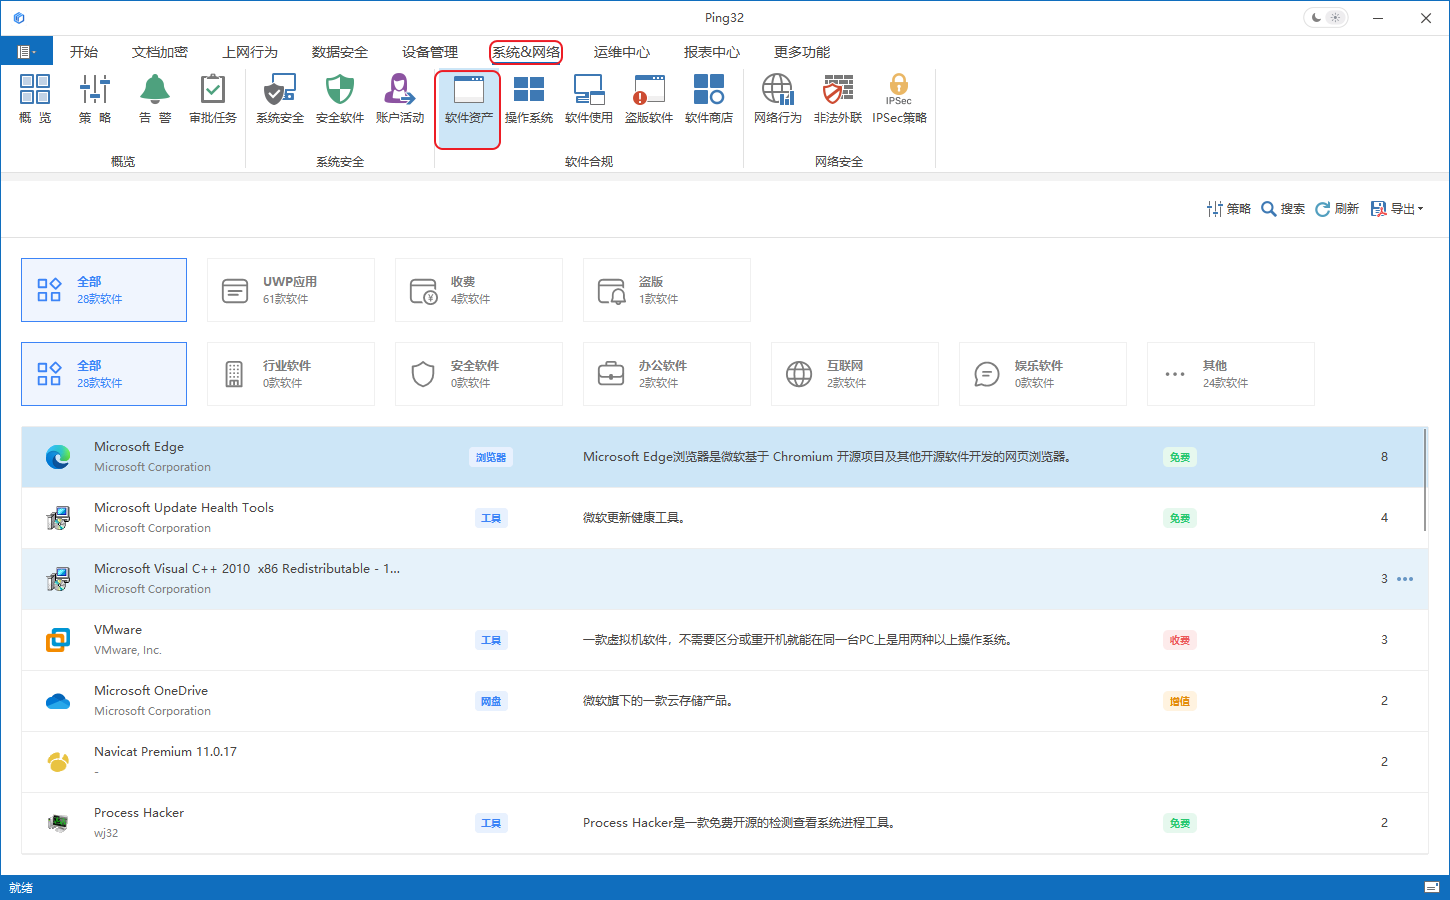Viewport: 1450px width, 900px height.
Task: Open the 网络行为 globe icon
Action: [778, 98]
